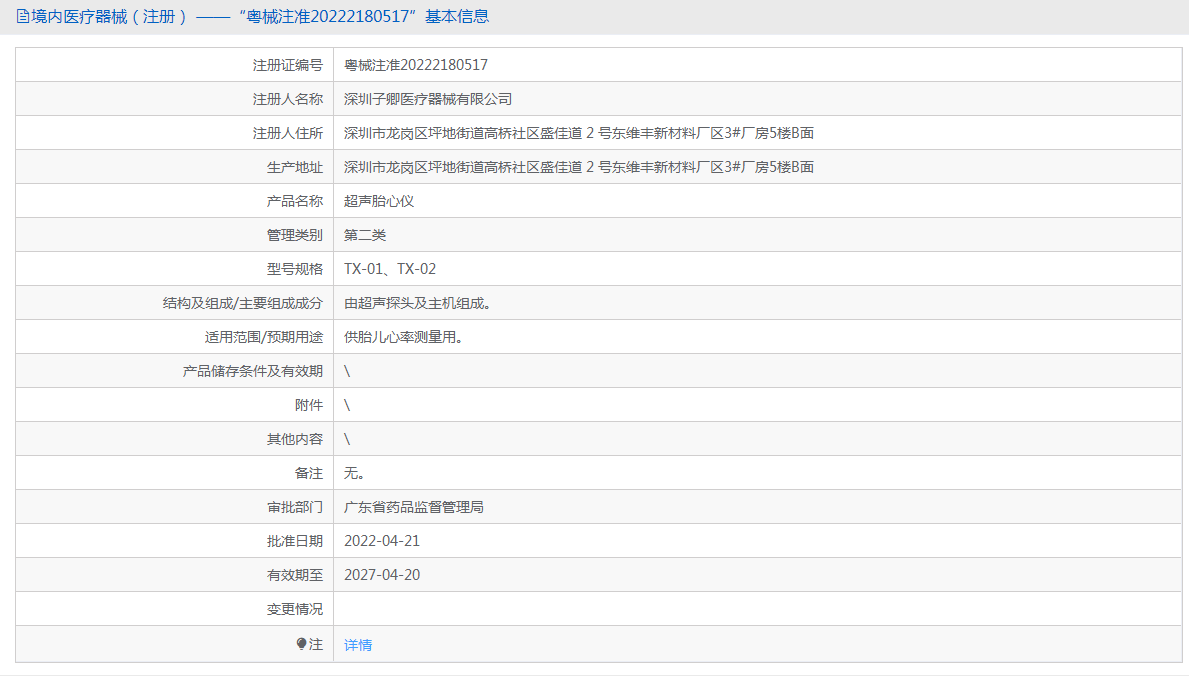Click the 备注 value 无。
The image size is (1189, 680).
click(x=354, y=473)
